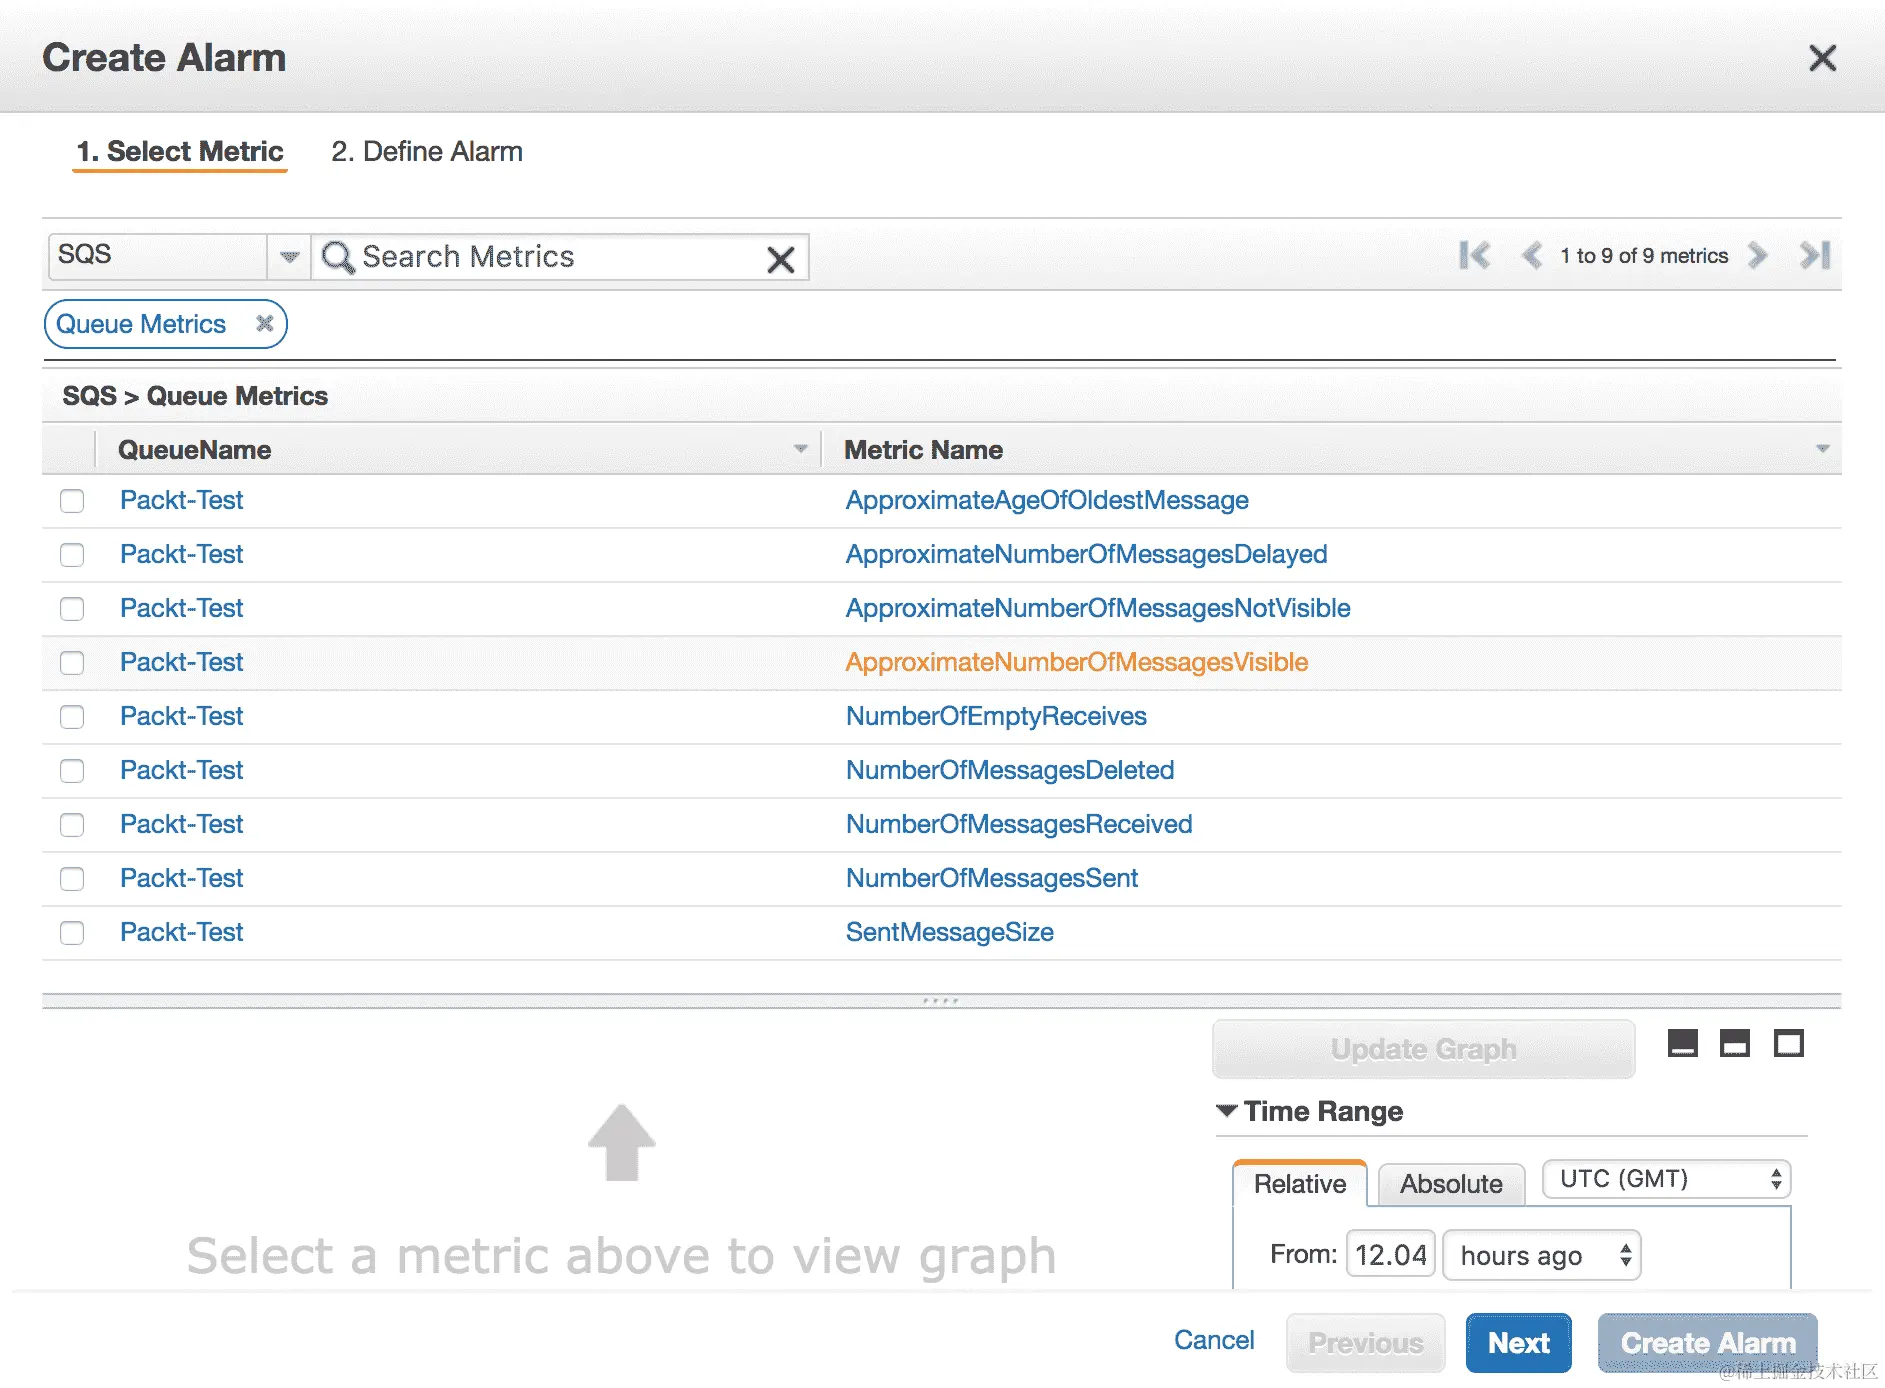Go to next page of metrics
This screenshot has height=1388, width=1885.
pyautogui.click(x=1758, y=256)
